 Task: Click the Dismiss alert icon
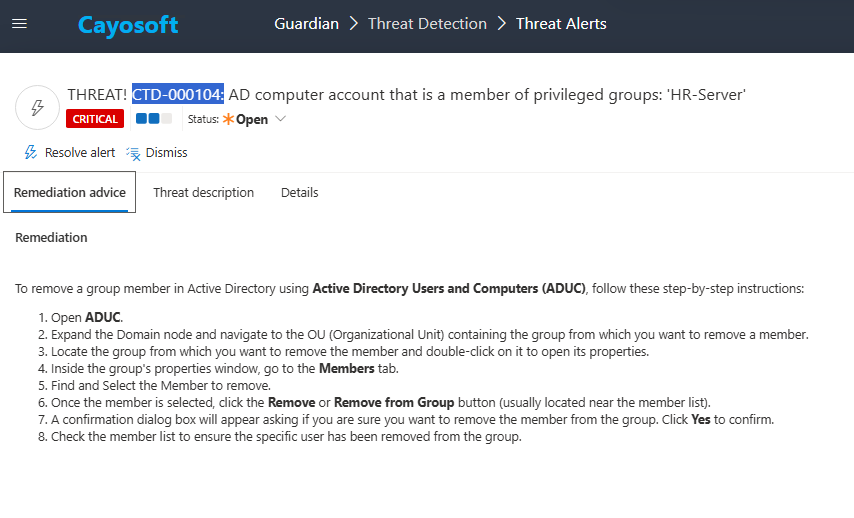[133, 153]
